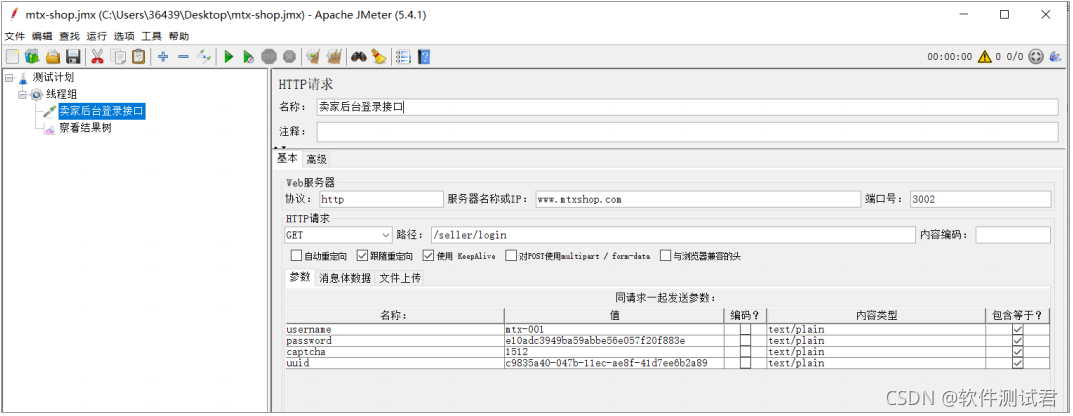Image resolution: width=1073 pixels, height=416 pixels.
Task: Open the 编辑 menu
Action: pos(42,36)
